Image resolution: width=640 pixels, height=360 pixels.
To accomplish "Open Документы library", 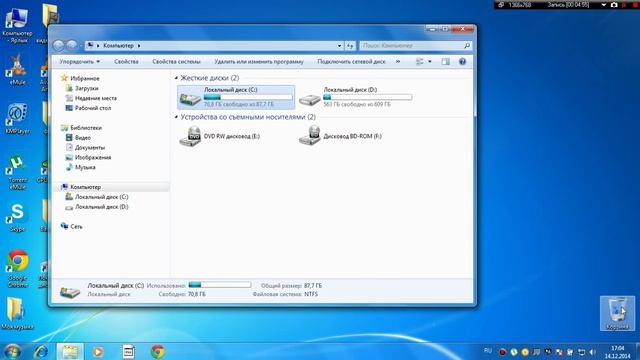I will point(89,147).
